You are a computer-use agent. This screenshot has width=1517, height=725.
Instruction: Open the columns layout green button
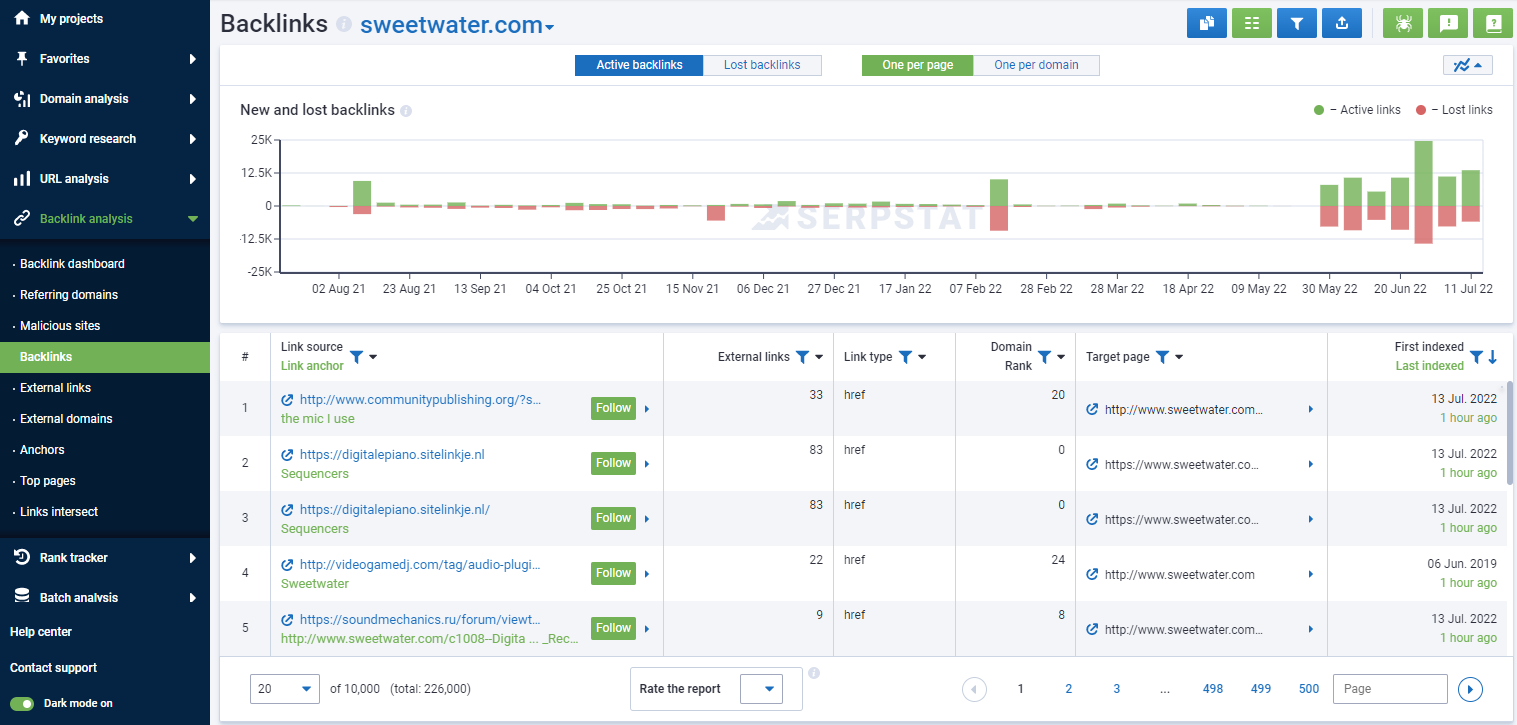1251,23
